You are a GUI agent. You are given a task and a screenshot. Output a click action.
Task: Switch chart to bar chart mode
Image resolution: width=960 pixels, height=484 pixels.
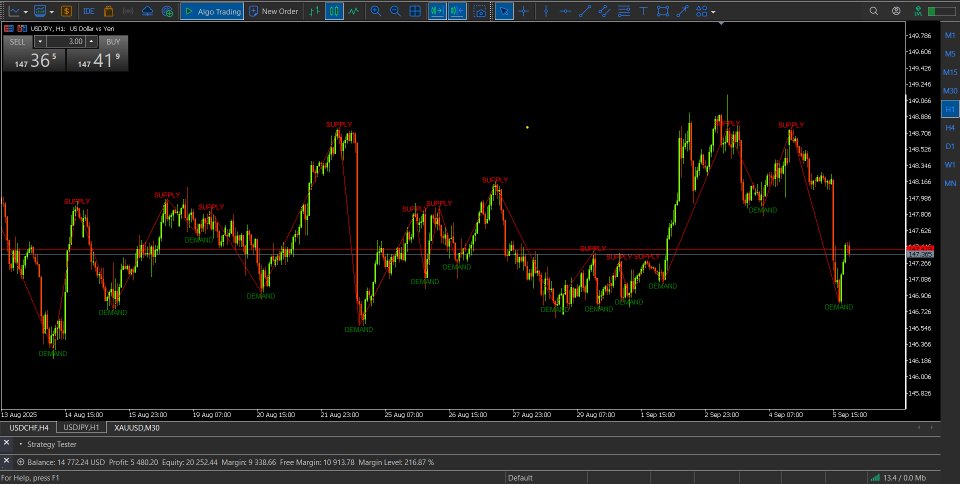pyautogui.click(x=314, y=11)
